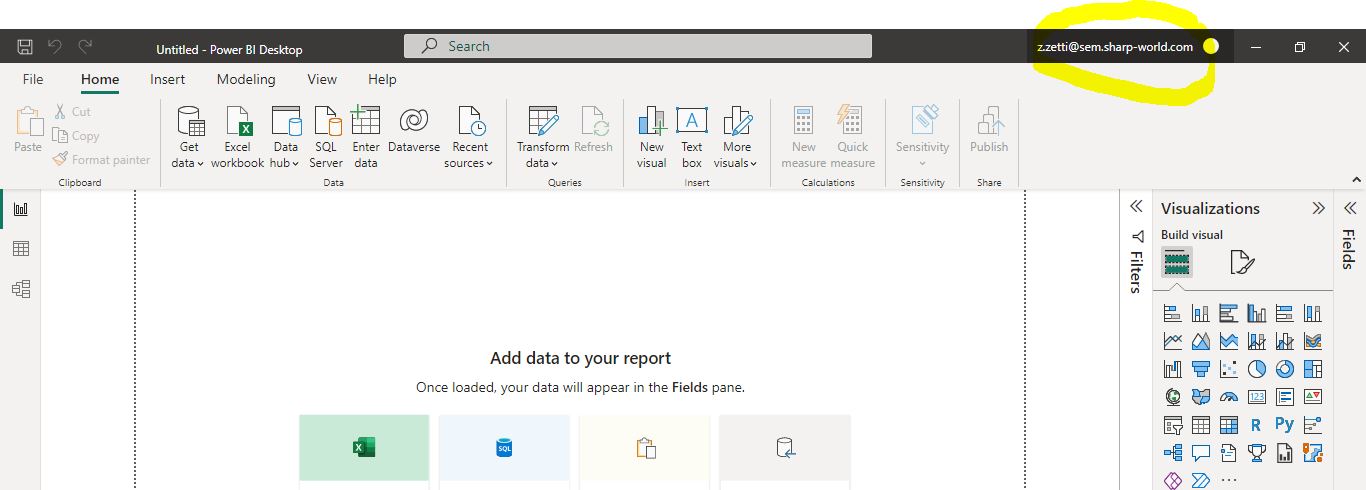Screen dimensions: 1366x490
Task: Click the Save icon in title bar
Action: [x=25, y=47]
